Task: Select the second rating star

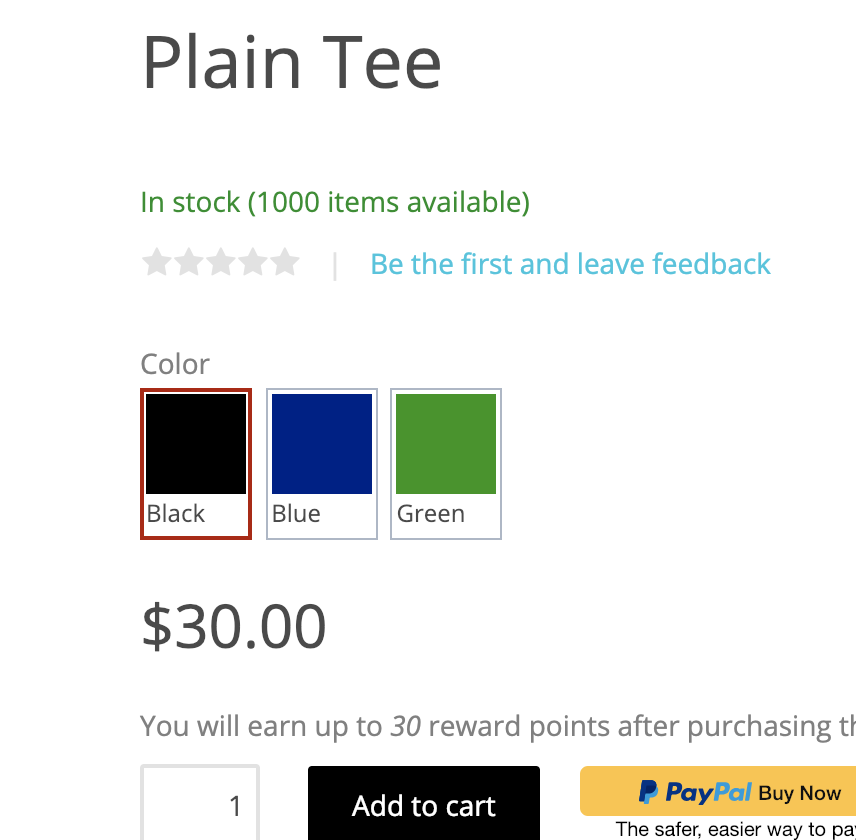Action: click(189, 263)
